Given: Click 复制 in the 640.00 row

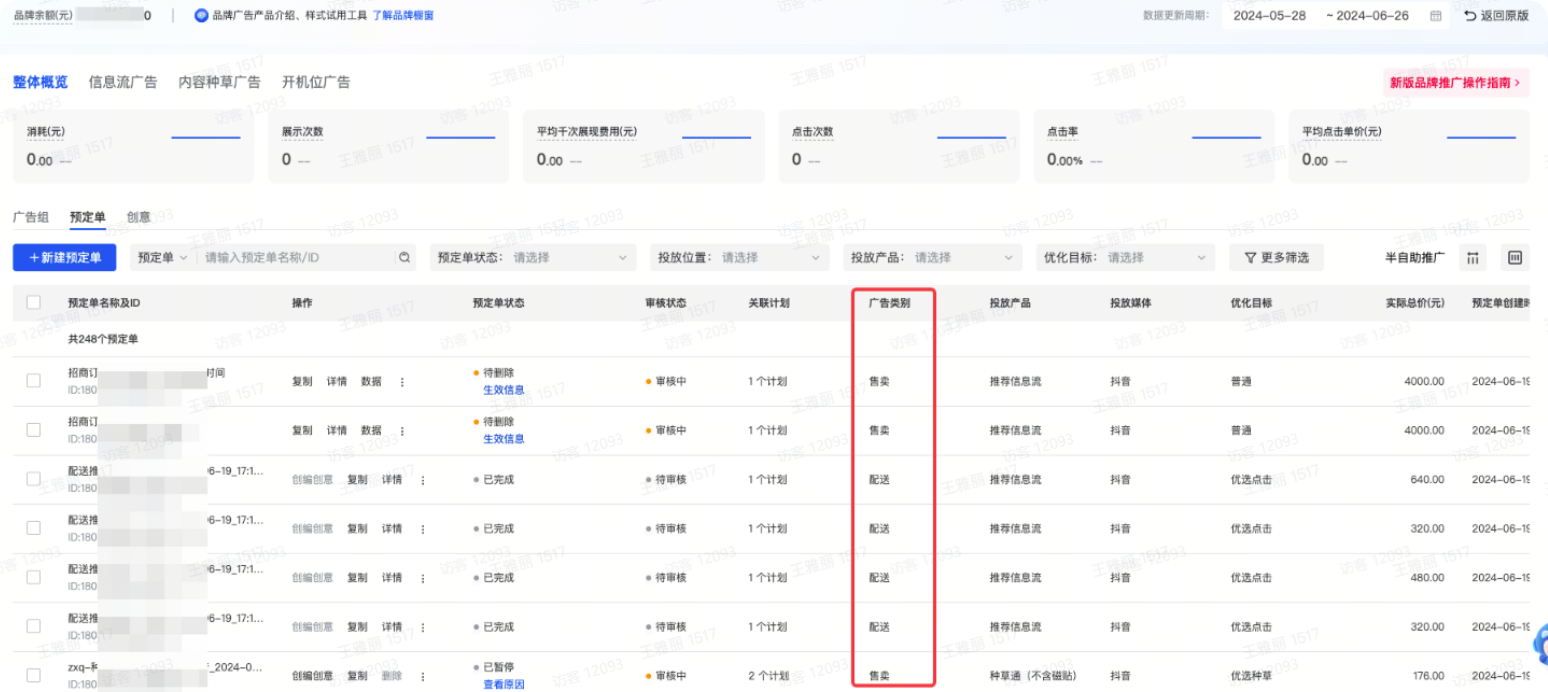Looking at the screenshot, I should (x=357, y=480).
